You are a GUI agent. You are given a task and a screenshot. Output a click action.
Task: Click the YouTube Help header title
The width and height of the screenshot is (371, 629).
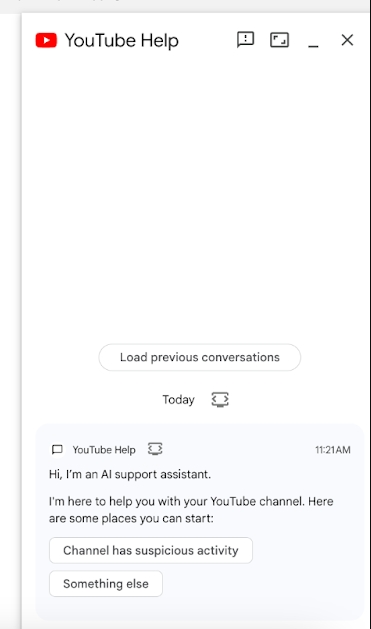pos(122,41)
